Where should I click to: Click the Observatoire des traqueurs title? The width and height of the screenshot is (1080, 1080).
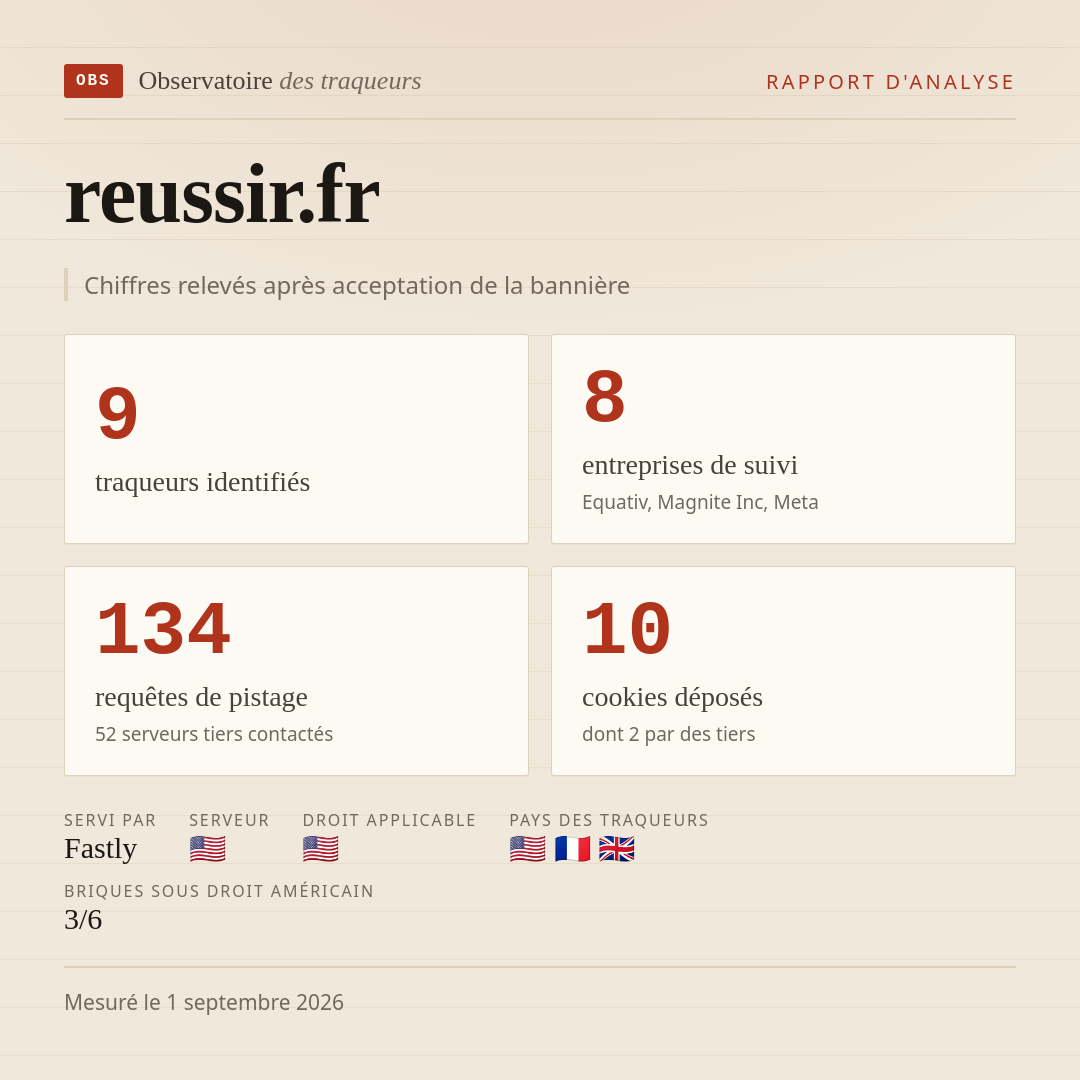pyautogui.click(x=280, y=81)
